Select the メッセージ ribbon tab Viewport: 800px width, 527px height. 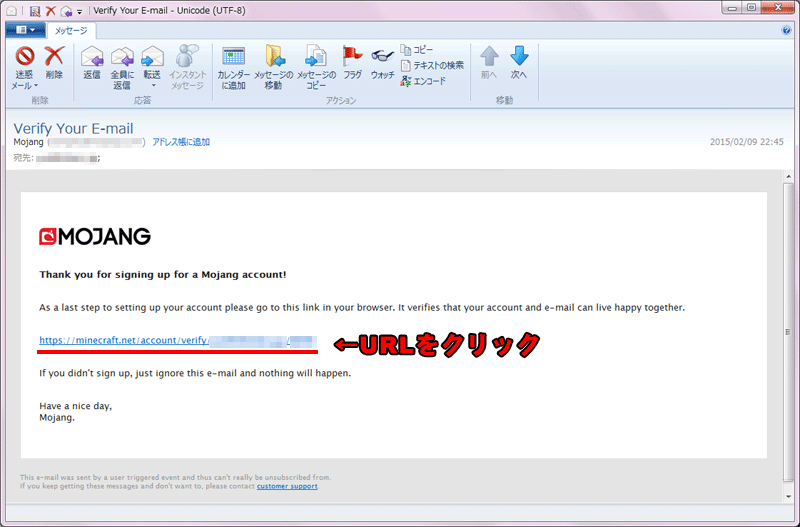coord(71,31)
